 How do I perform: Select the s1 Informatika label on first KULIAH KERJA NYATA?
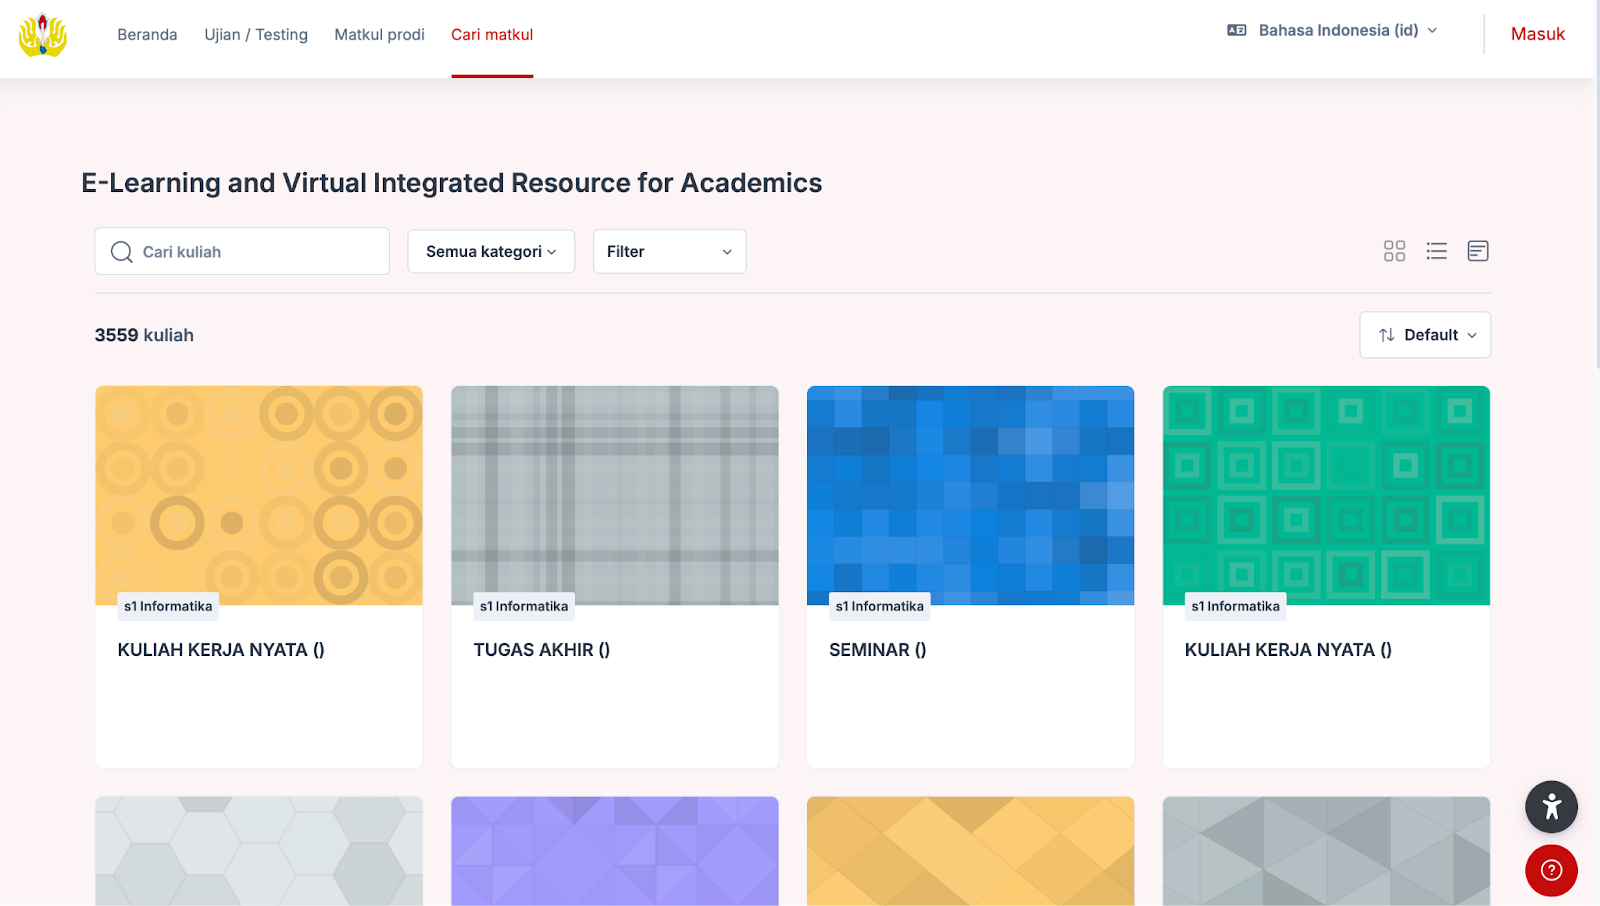pos(167,606)
